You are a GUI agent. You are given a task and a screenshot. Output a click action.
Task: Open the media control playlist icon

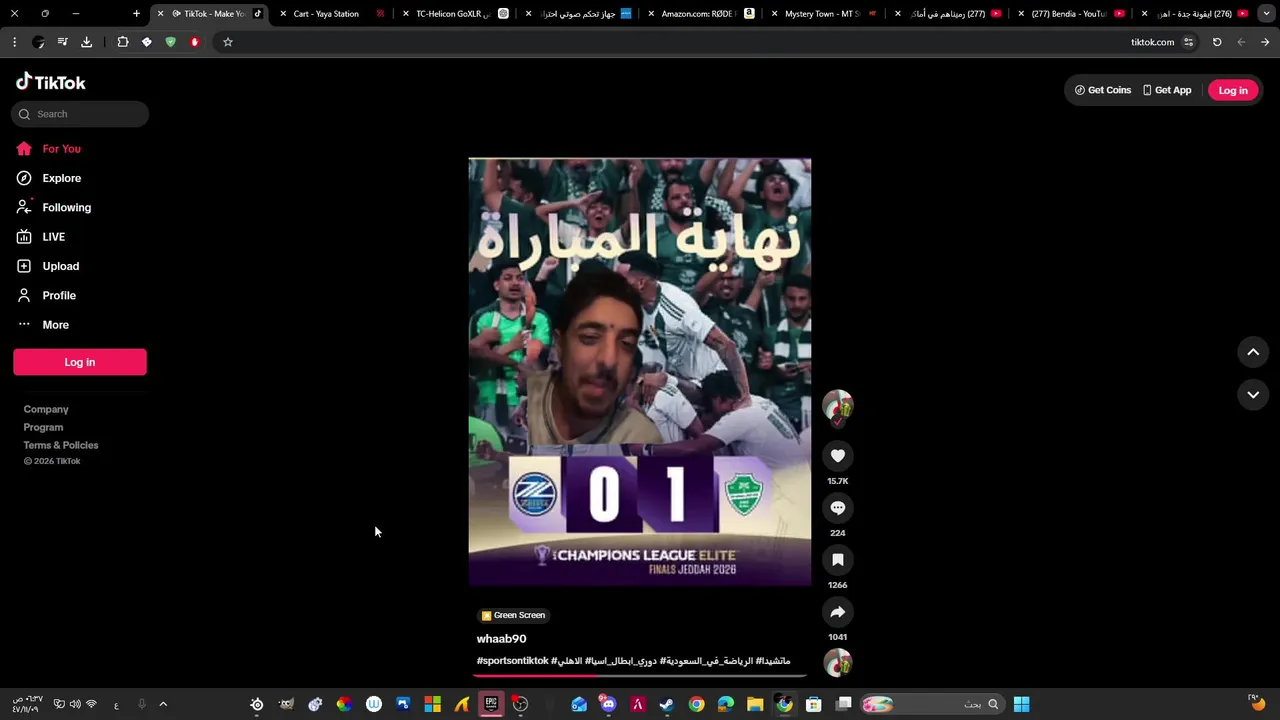pyautogui.click(x=63, y=42)
